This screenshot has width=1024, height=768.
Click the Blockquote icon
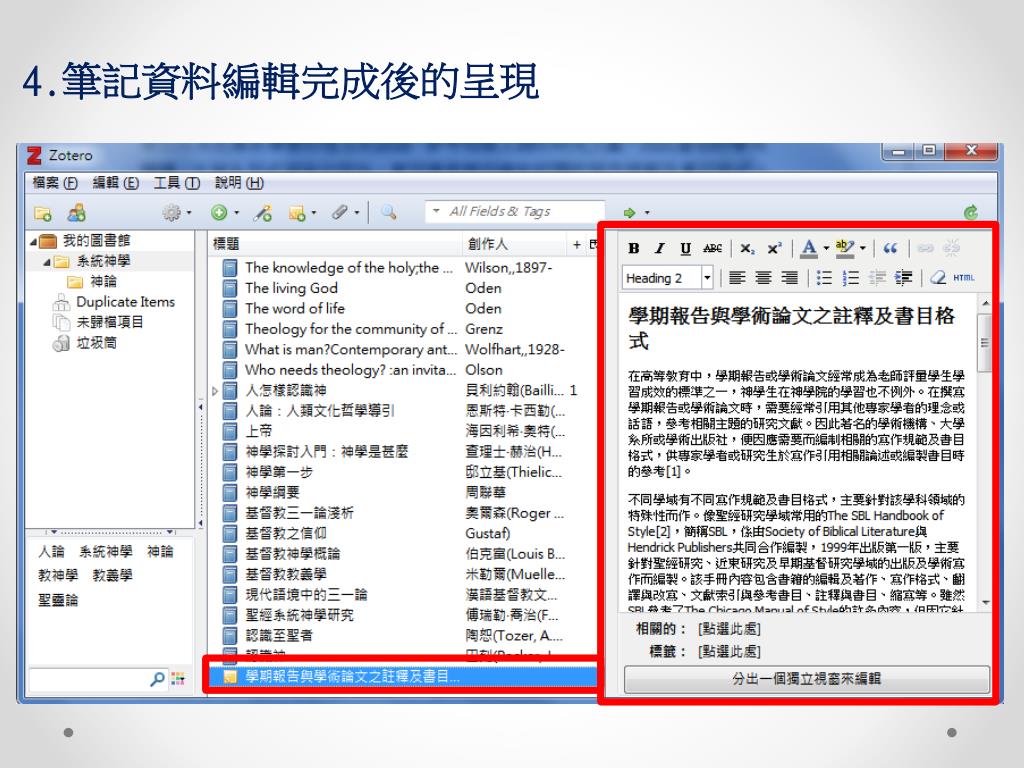890,248
